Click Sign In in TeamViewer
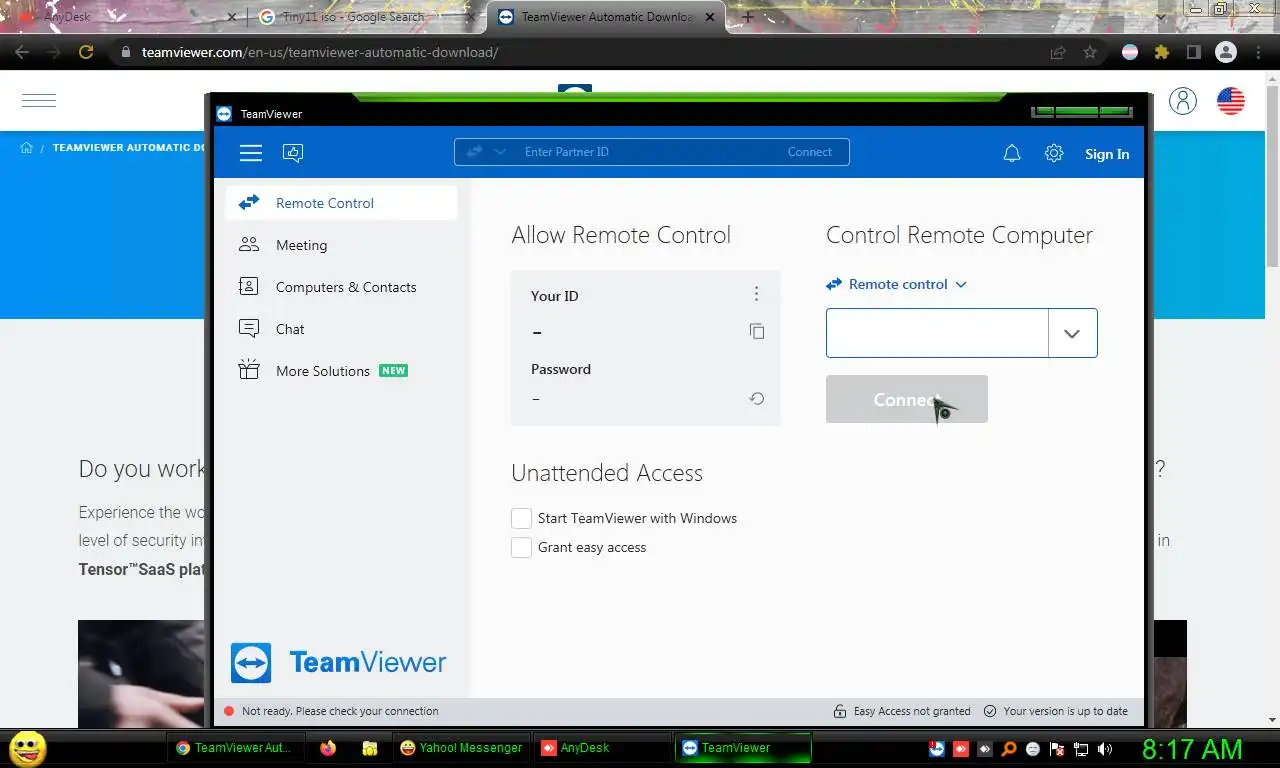The width and height of the screenshot is (1280, 768). click(1107, 154)
